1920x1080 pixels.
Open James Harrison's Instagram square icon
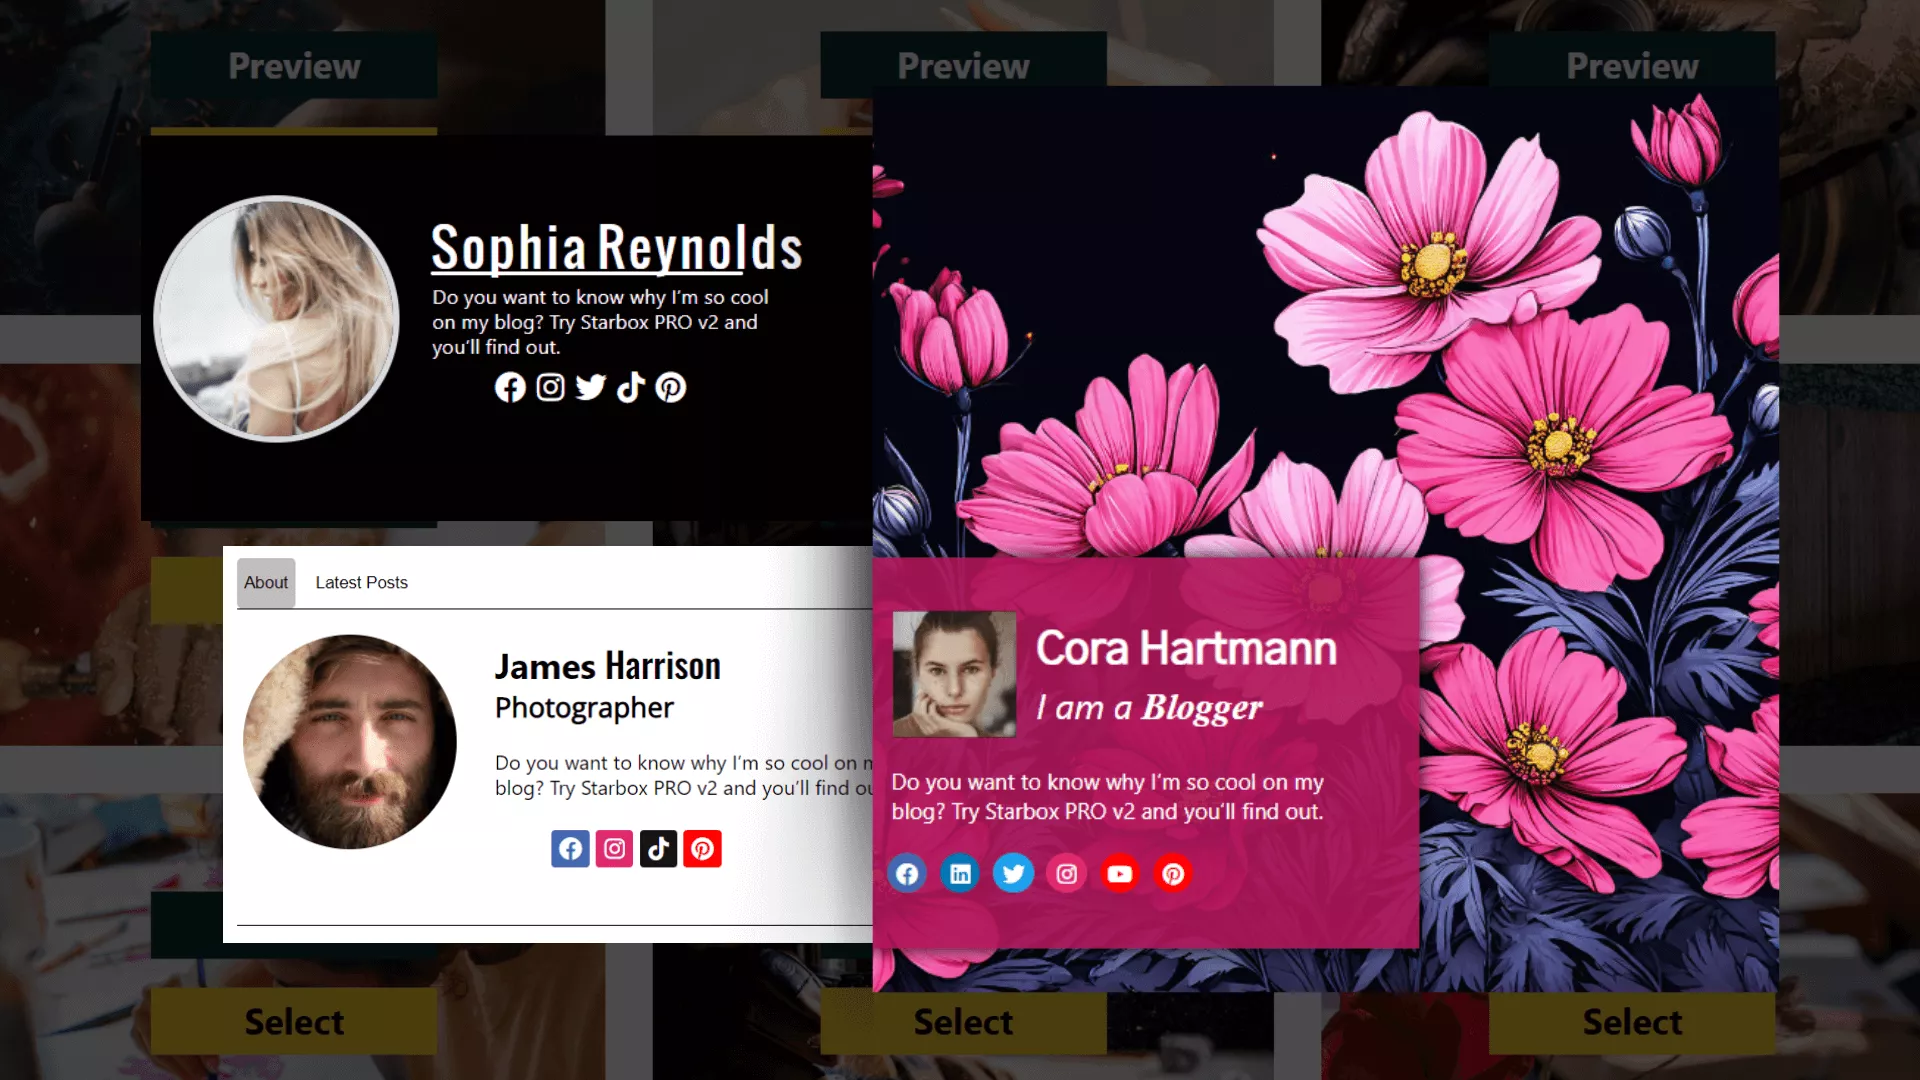614,849
